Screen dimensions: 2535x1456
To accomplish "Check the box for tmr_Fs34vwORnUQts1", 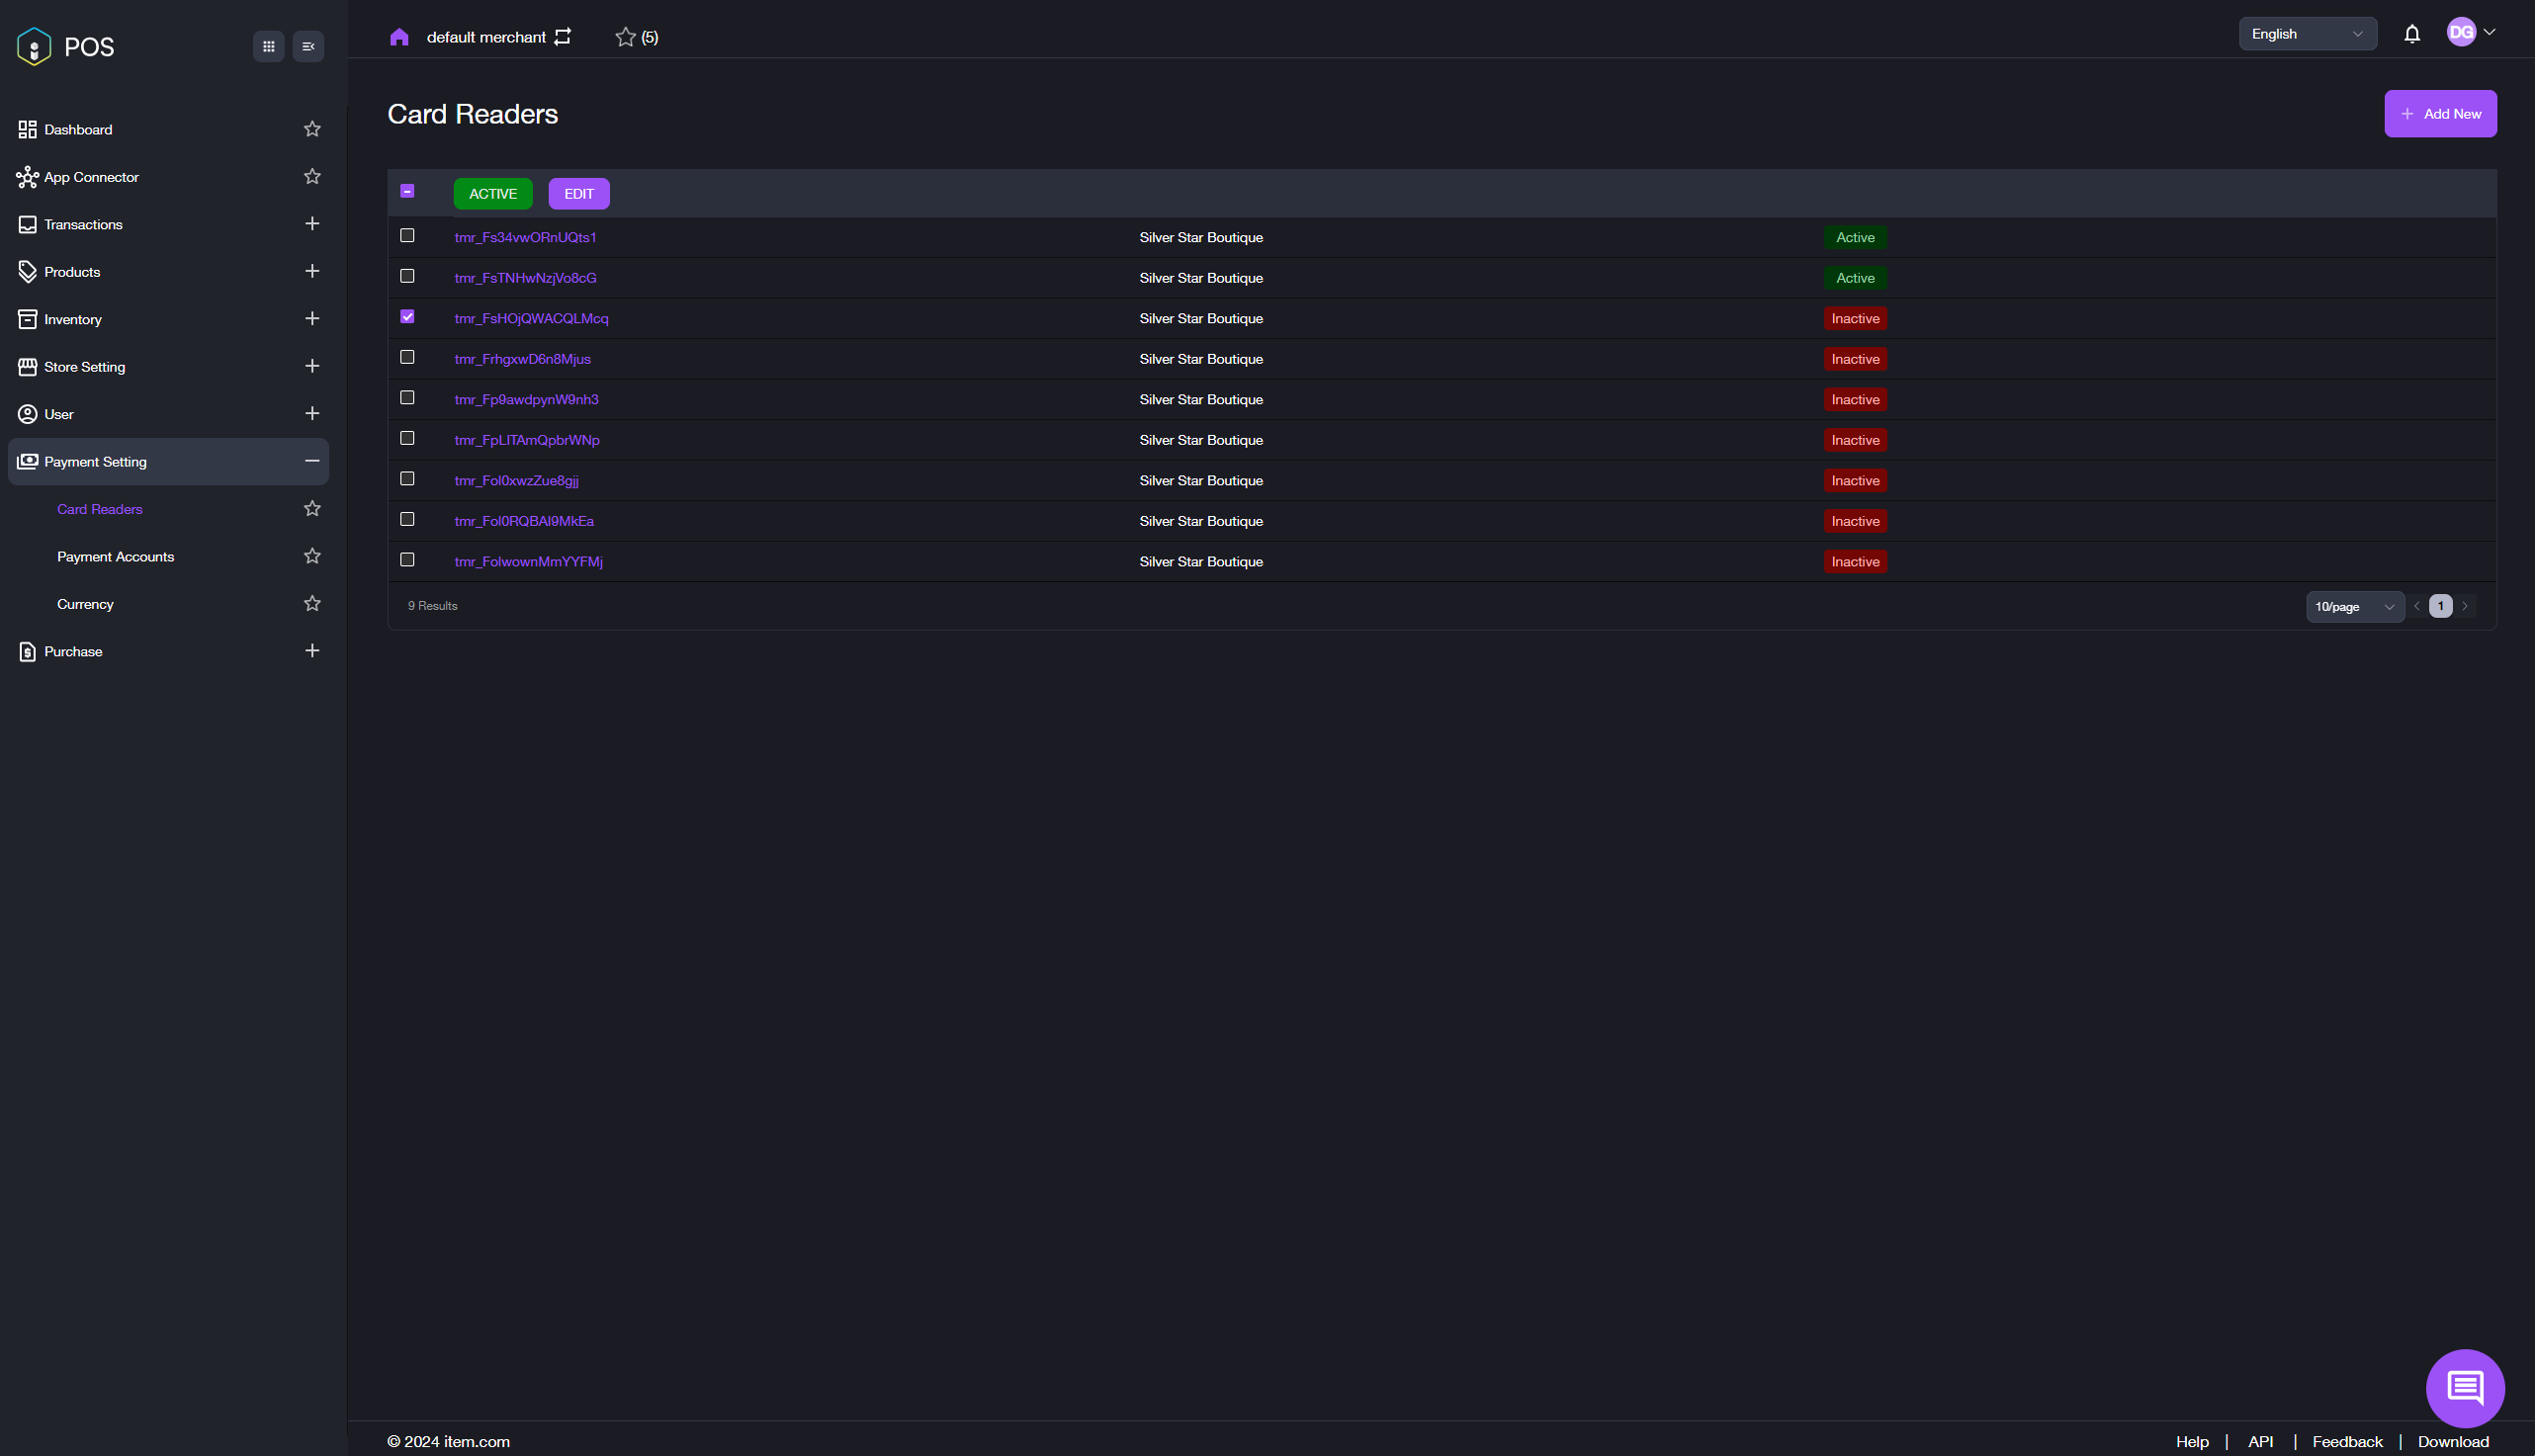I will (407, 236).
